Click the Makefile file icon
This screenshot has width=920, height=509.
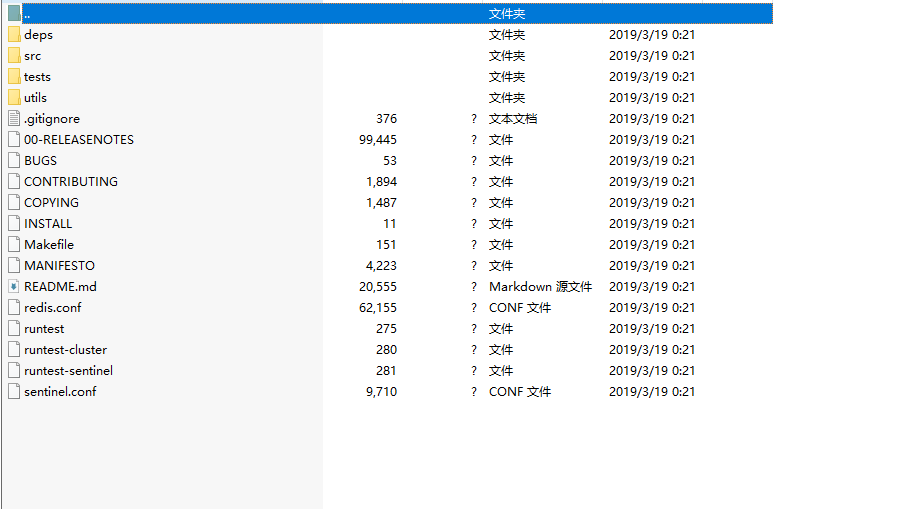click(14, 245)
